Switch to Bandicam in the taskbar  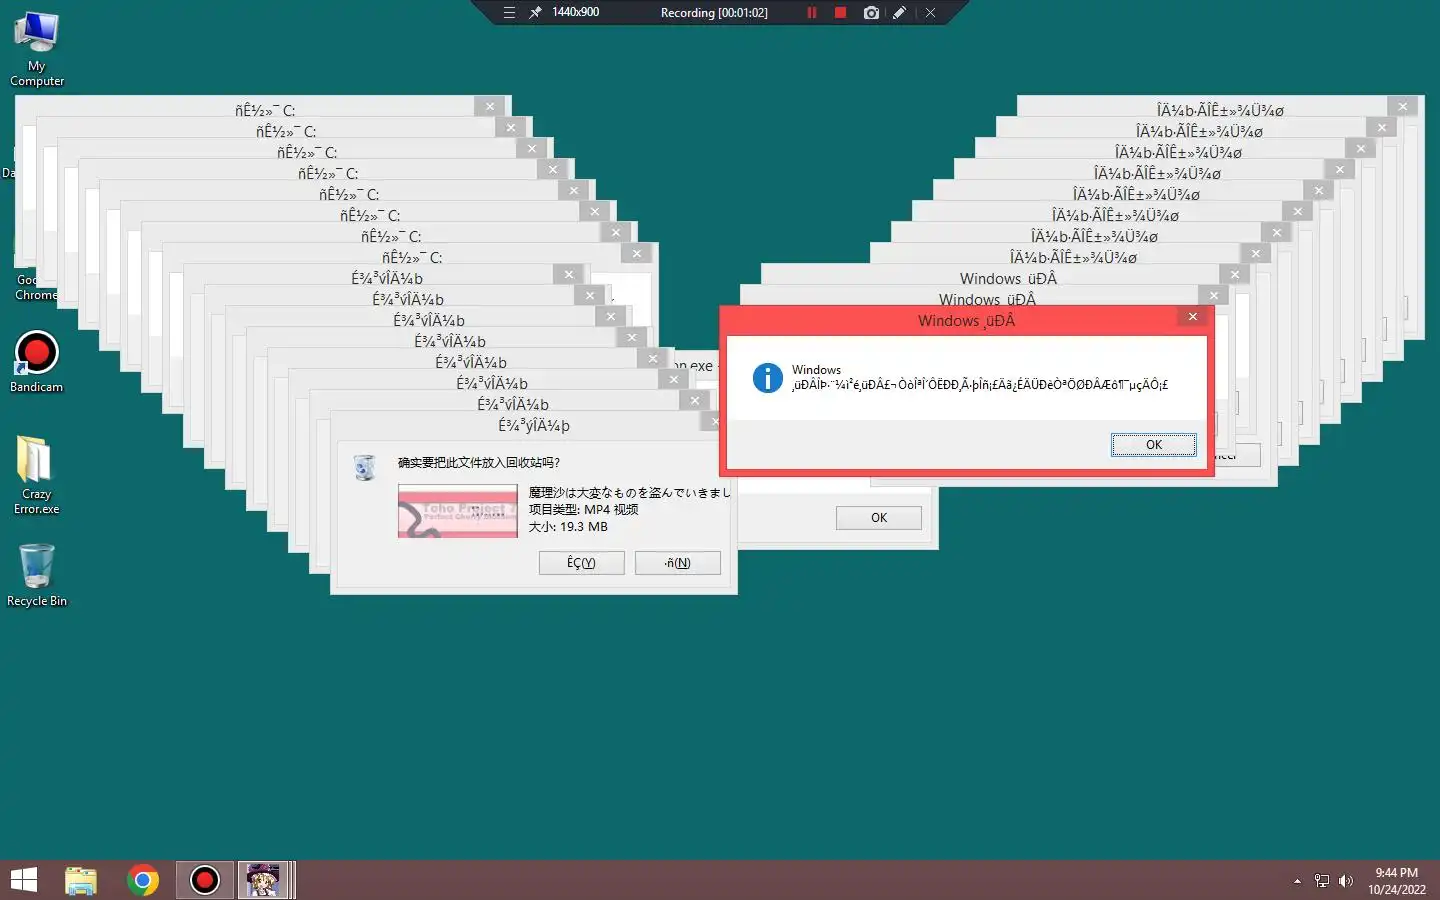205,880
